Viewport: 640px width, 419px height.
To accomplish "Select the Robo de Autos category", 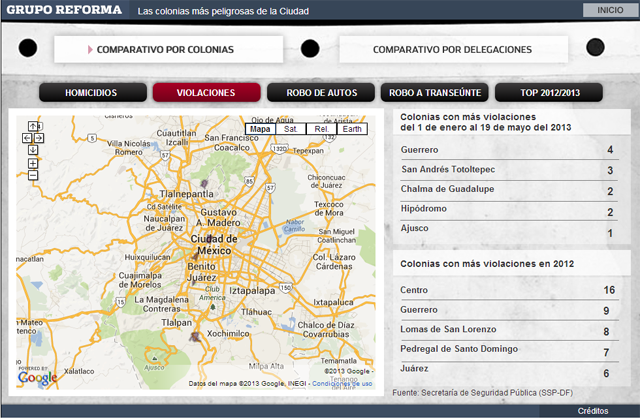I will tap(320, 93).
